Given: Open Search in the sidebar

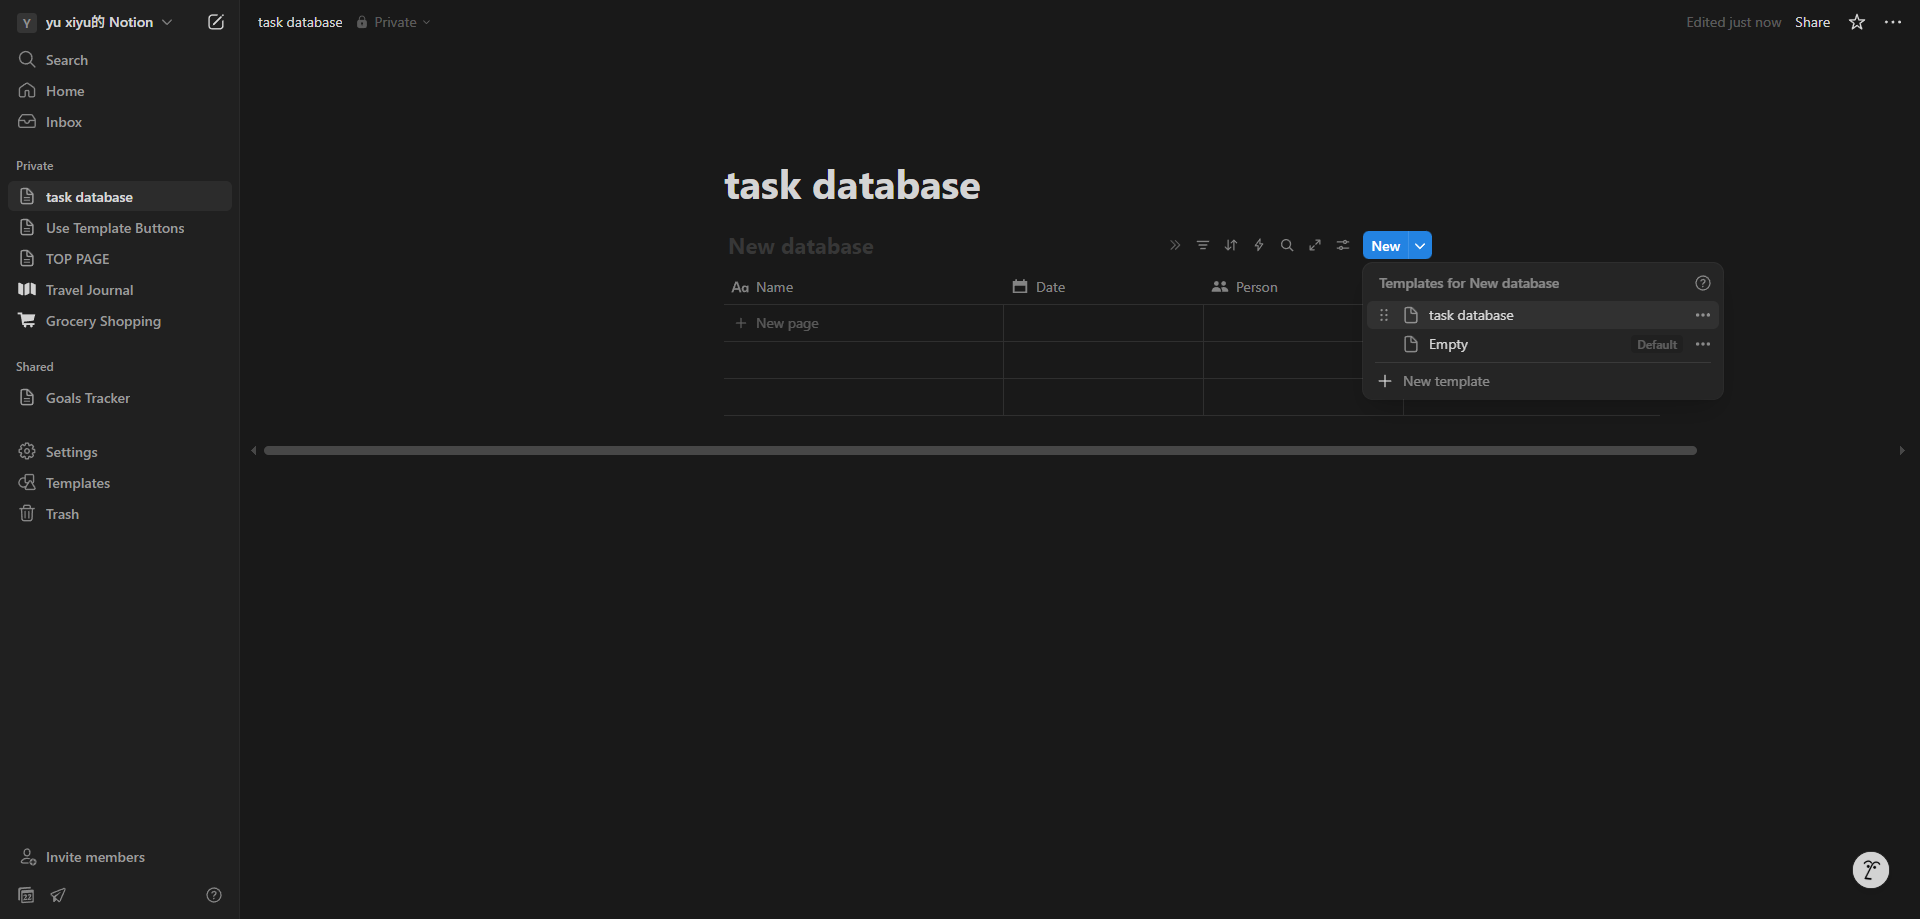Looking at the screenshot, I should coord(120,60).
